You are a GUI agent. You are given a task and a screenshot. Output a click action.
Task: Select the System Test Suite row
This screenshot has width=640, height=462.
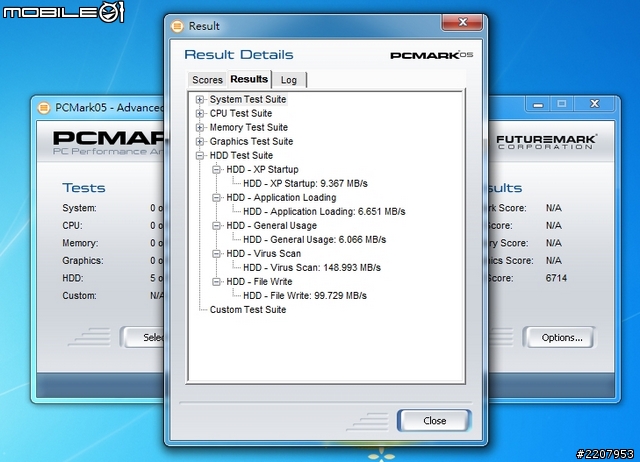(x=248, y=100)
